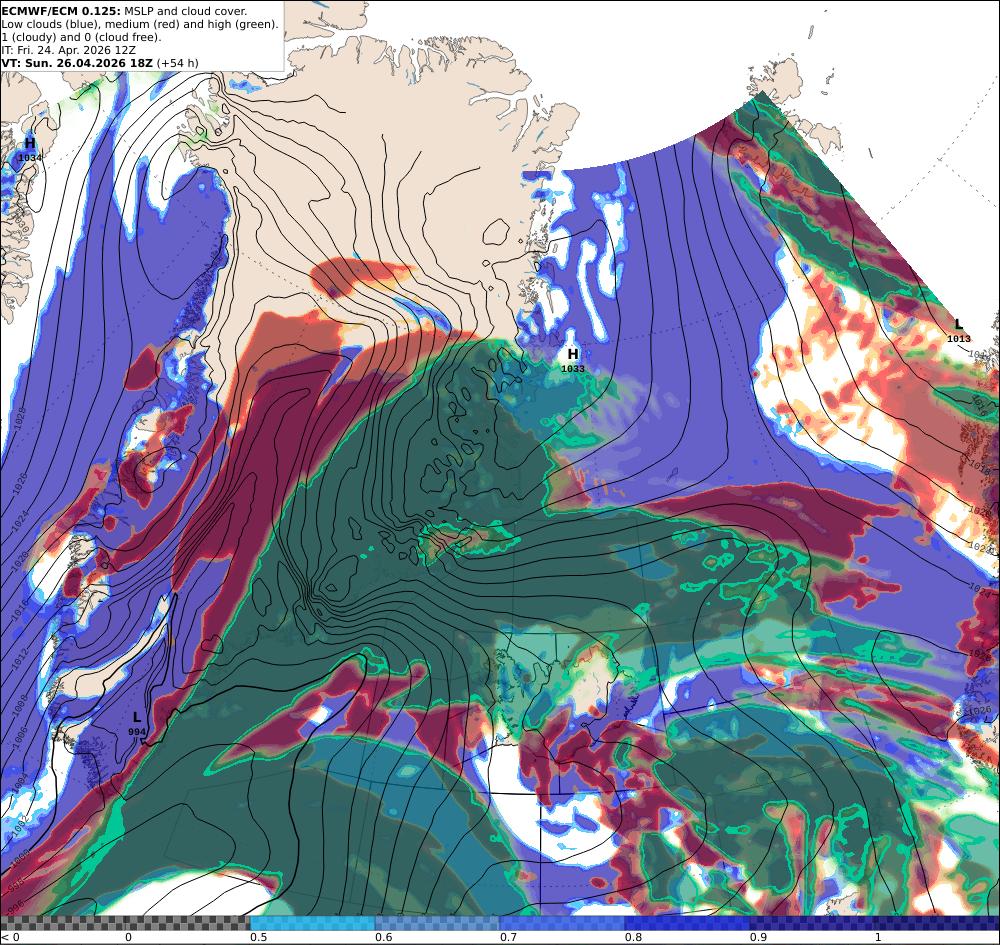Click the '1 (cloudy) and 0 (cloud free).' line

click(81, 37)
